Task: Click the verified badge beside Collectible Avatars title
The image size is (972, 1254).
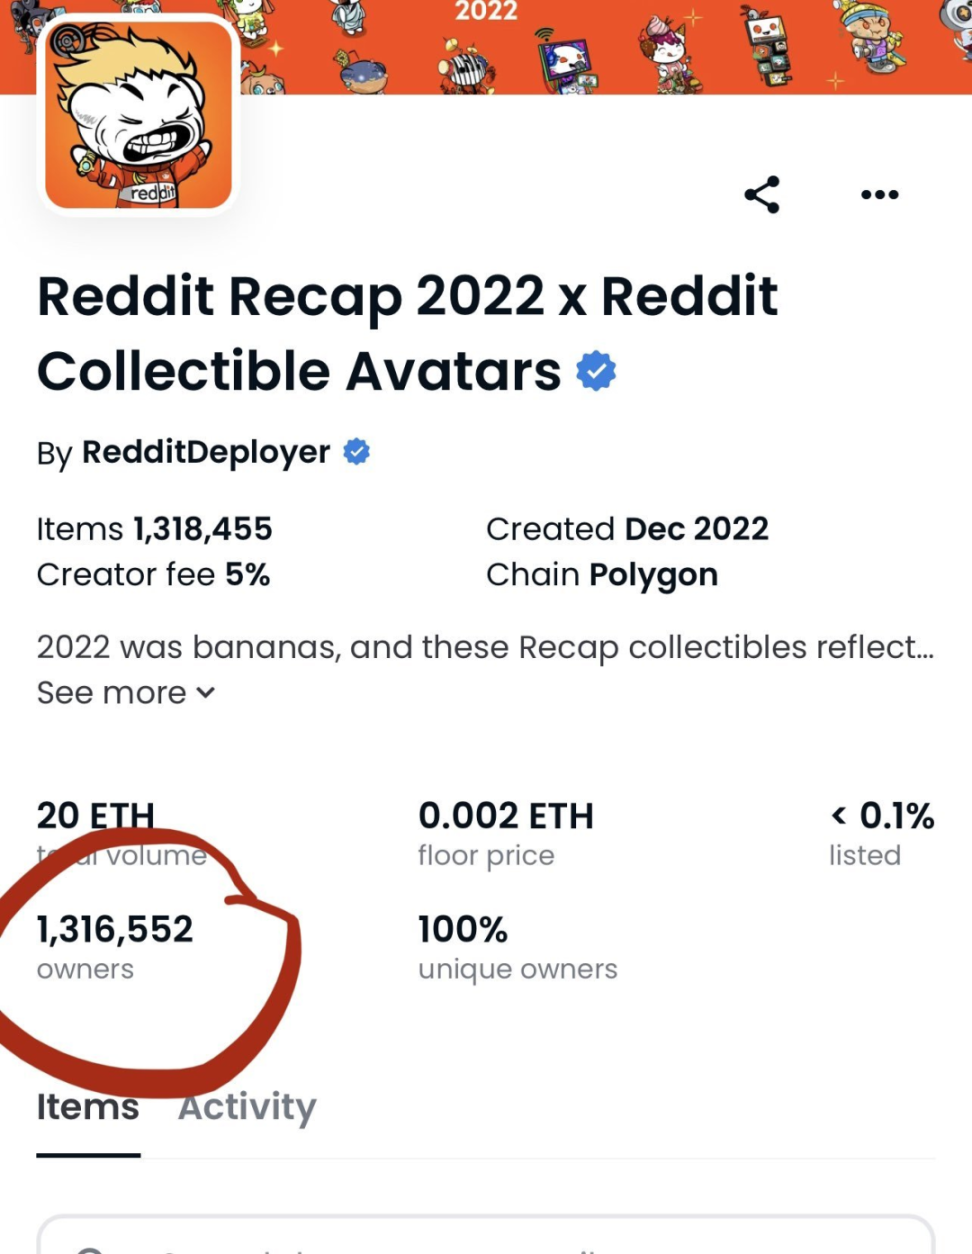Action: click(596, 372)
